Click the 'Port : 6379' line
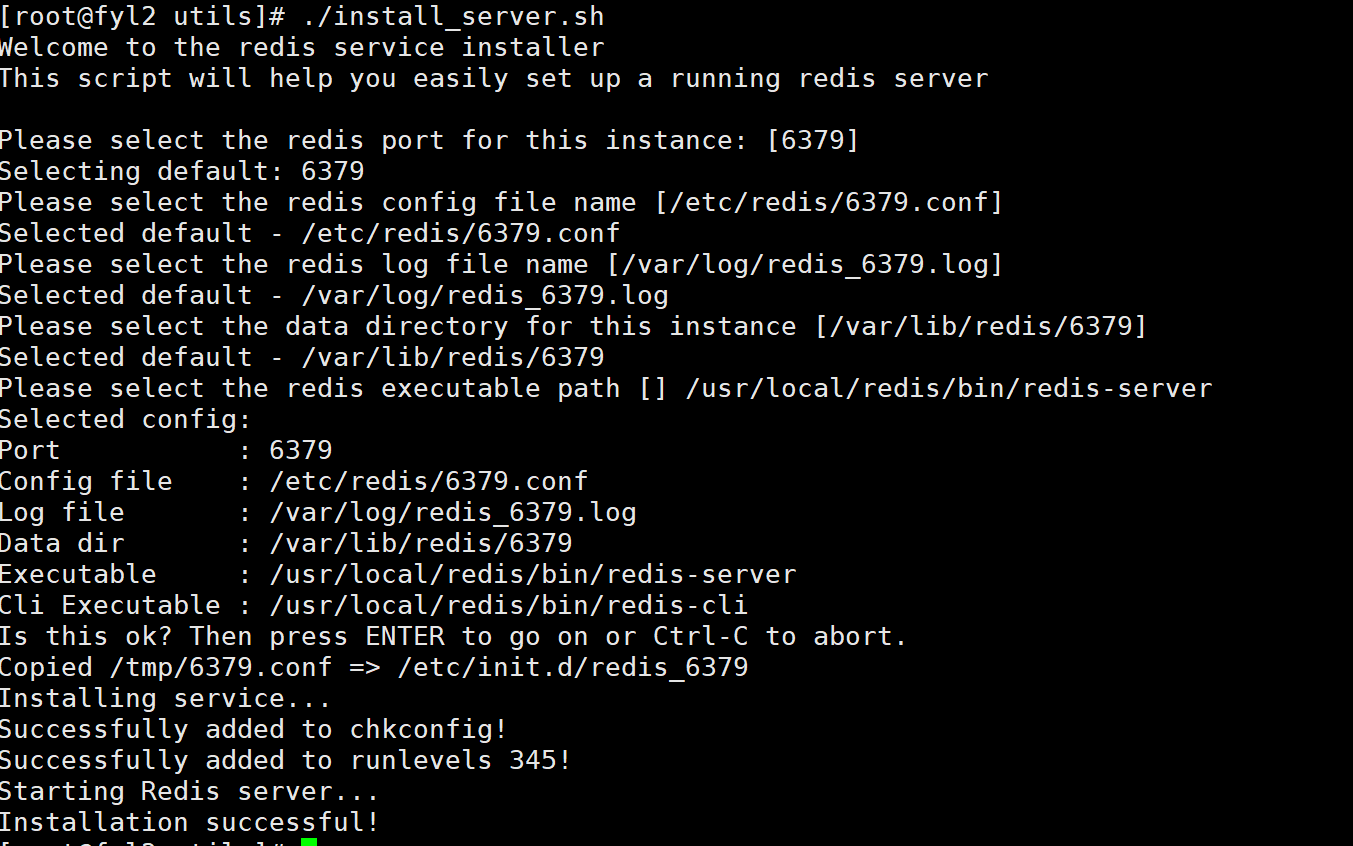 pos(166,450)
